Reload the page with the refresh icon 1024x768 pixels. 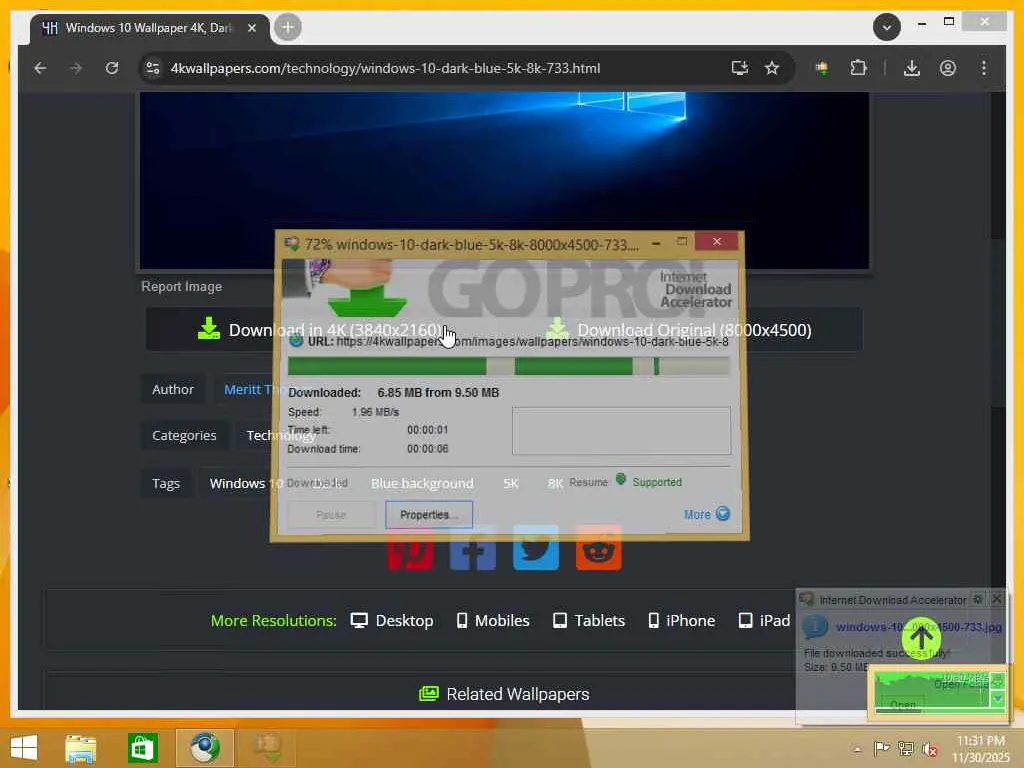[x=112, y=68]
